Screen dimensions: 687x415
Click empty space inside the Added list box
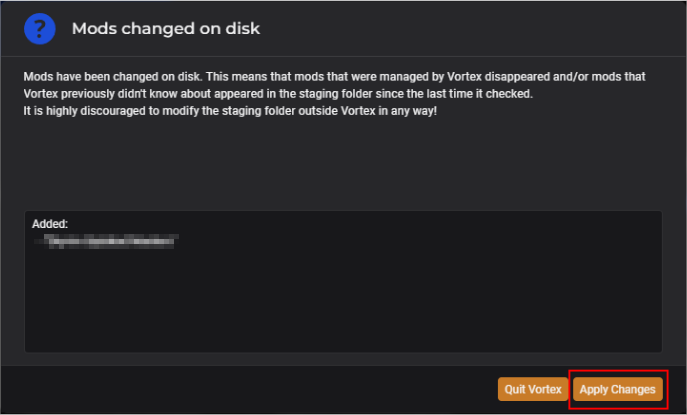343,302
